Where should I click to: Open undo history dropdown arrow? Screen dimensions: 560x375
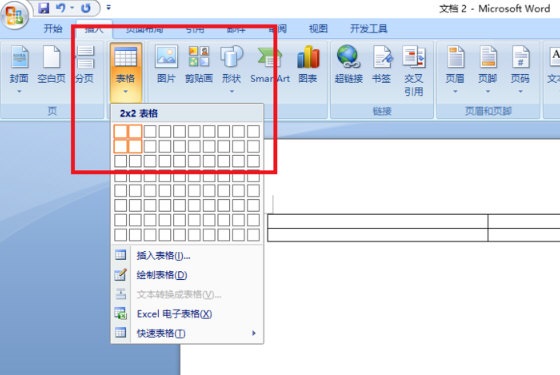[x=72, y=8]
